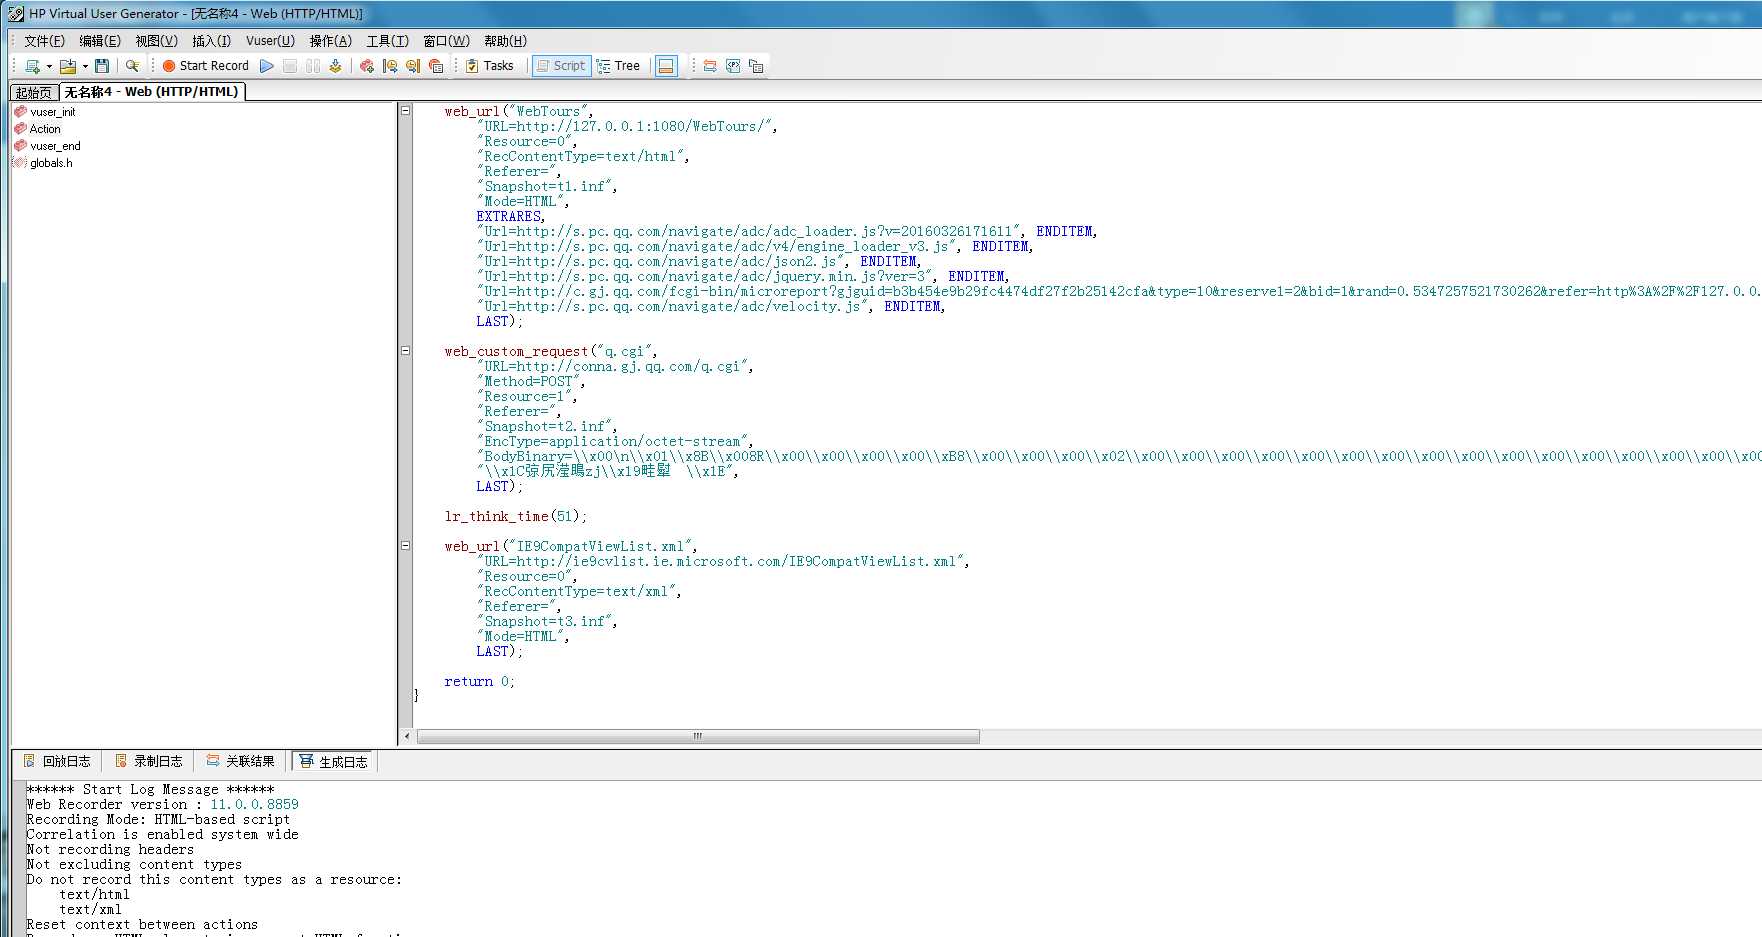Screen dimensions: 1762x937
Task: Open the 文件(F) menu
Action: pyautogui.click(x=44, y=41)
